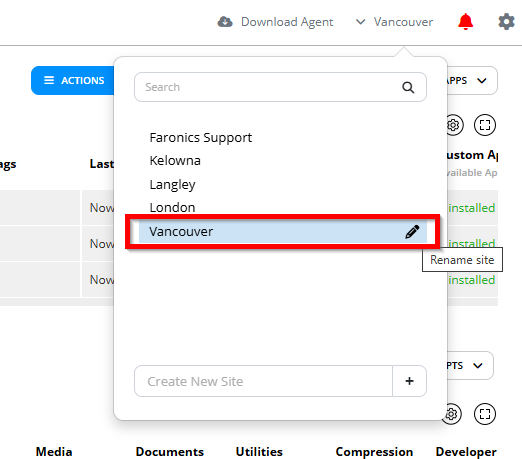This screenshot has height=459, width=522.
Task: Click the red notification bell icon
Action: (465, 22)
